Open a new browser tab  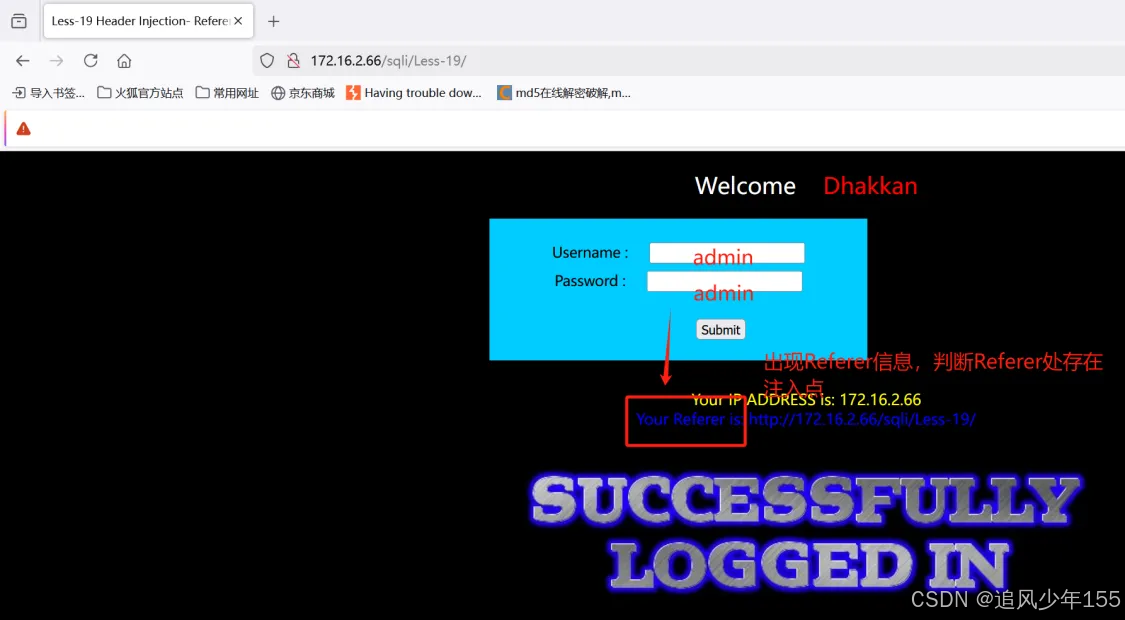pyautogui.click(x=273, y=20)
